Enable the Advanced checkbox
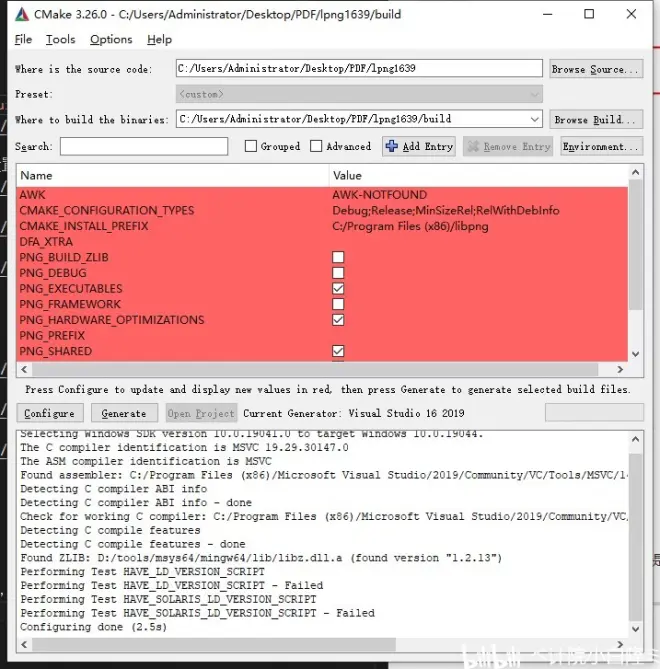 (x=316, y=146)
